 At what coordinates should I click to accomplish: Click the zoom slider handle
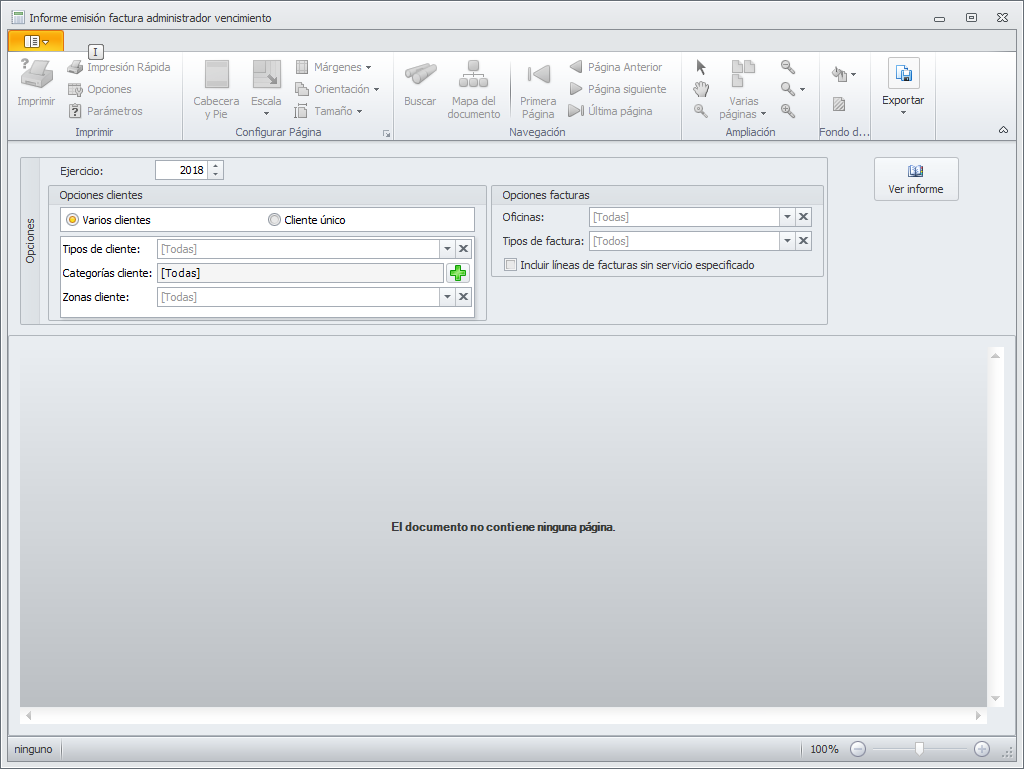920,749
